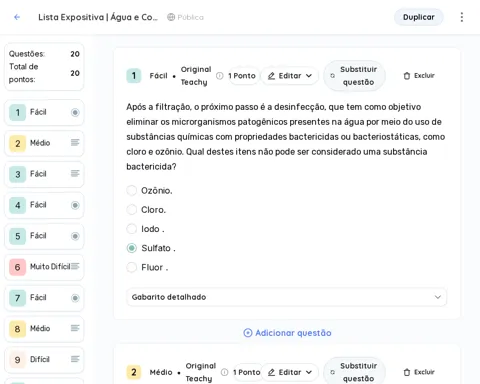This screenshot has width=480, height=384.
Task: Click the info icon beside 1 Ponto in question 2
Action: click(225, 372)
